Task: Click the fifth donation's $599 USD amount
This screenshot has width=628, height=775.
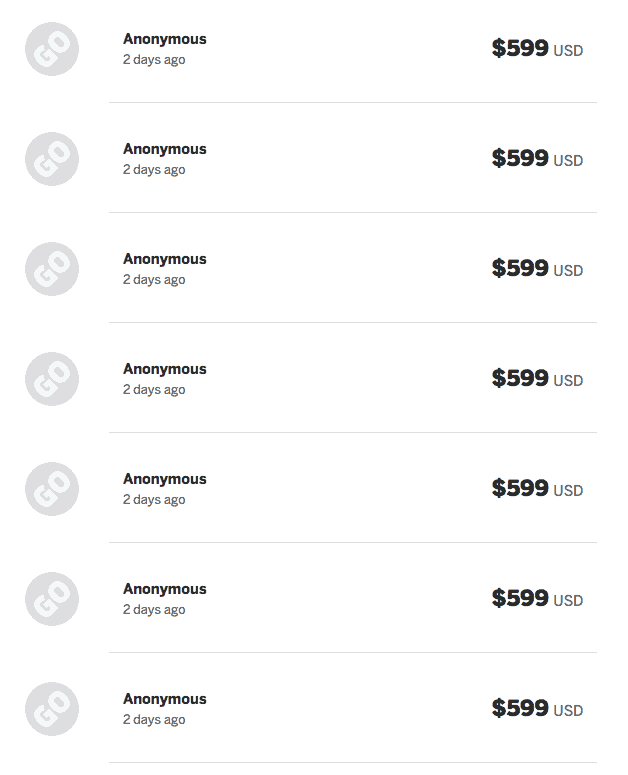Action: point(536,489)
